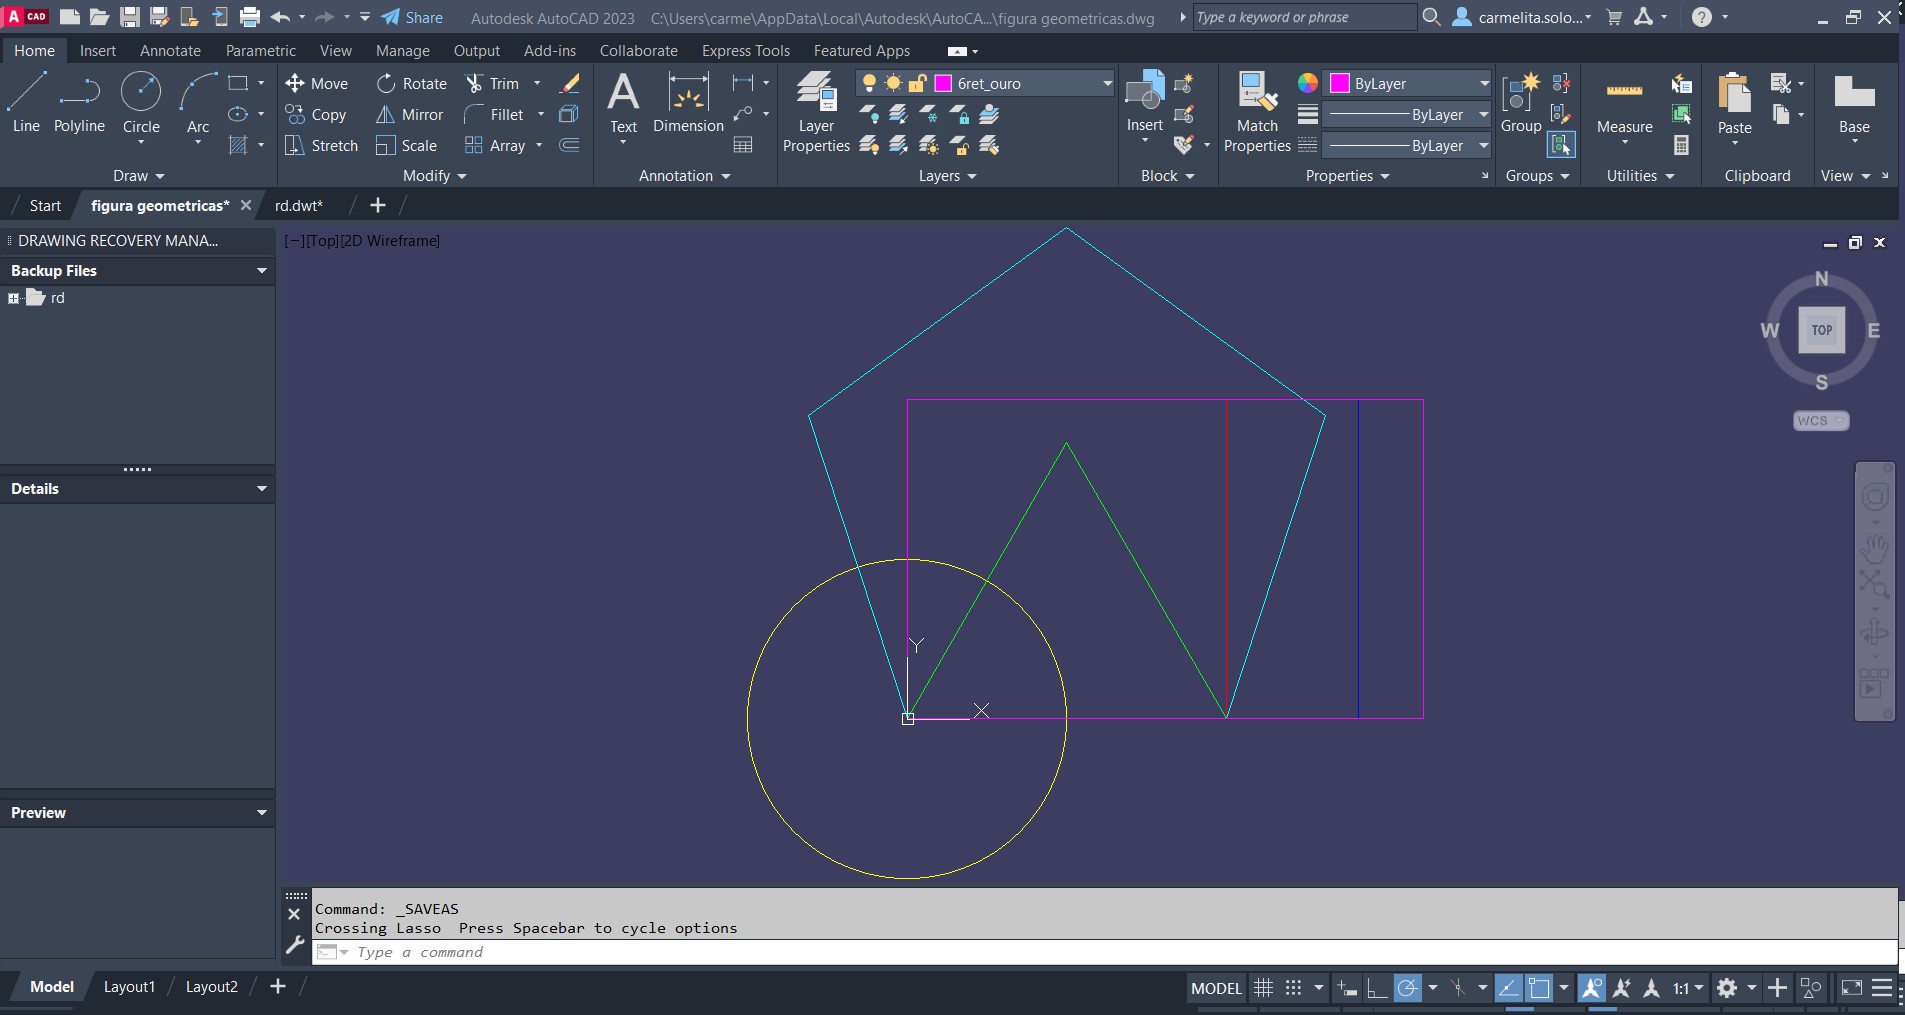Click the Rotate tool
The height and width of the screenshot is (1015, 1905).
point(411,84)
